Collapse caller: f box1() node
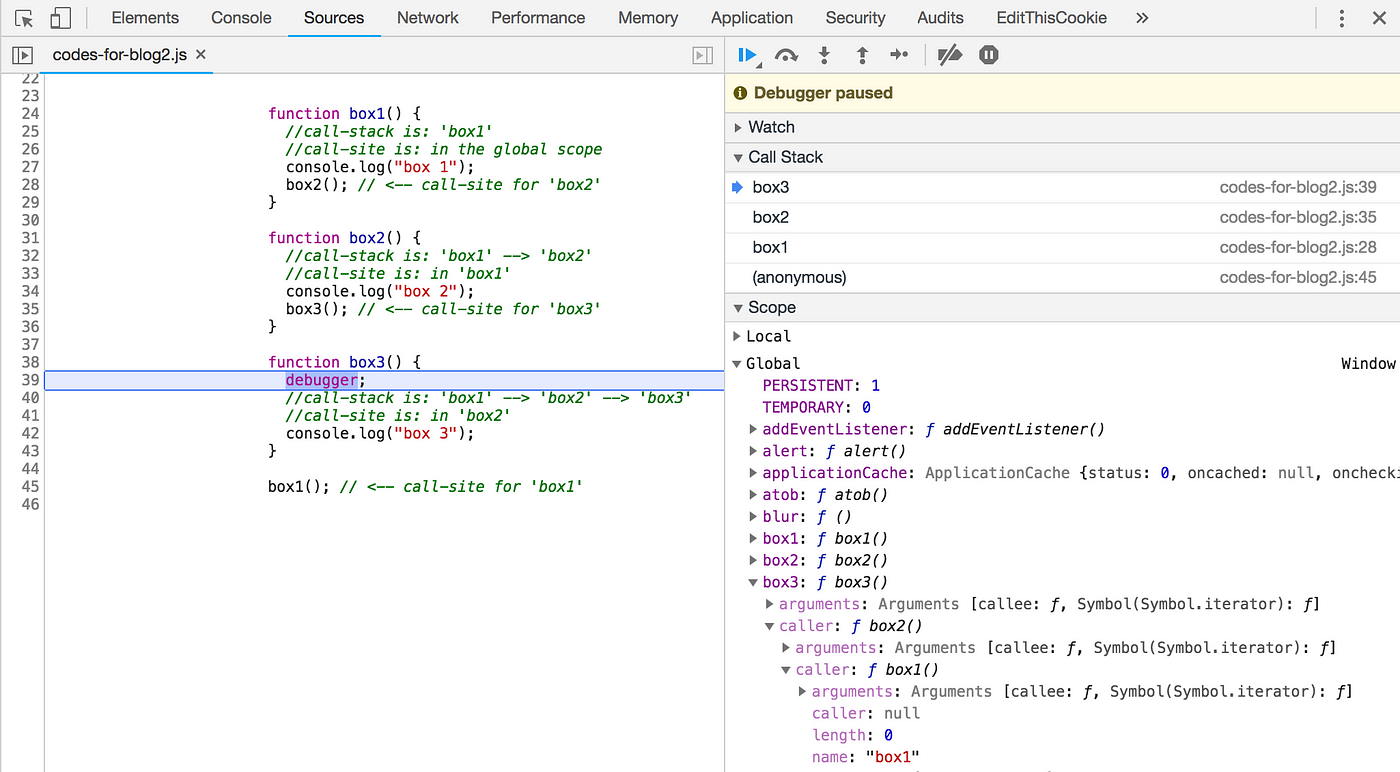This screenshot has width=1400, height=772. pos(786,670)
